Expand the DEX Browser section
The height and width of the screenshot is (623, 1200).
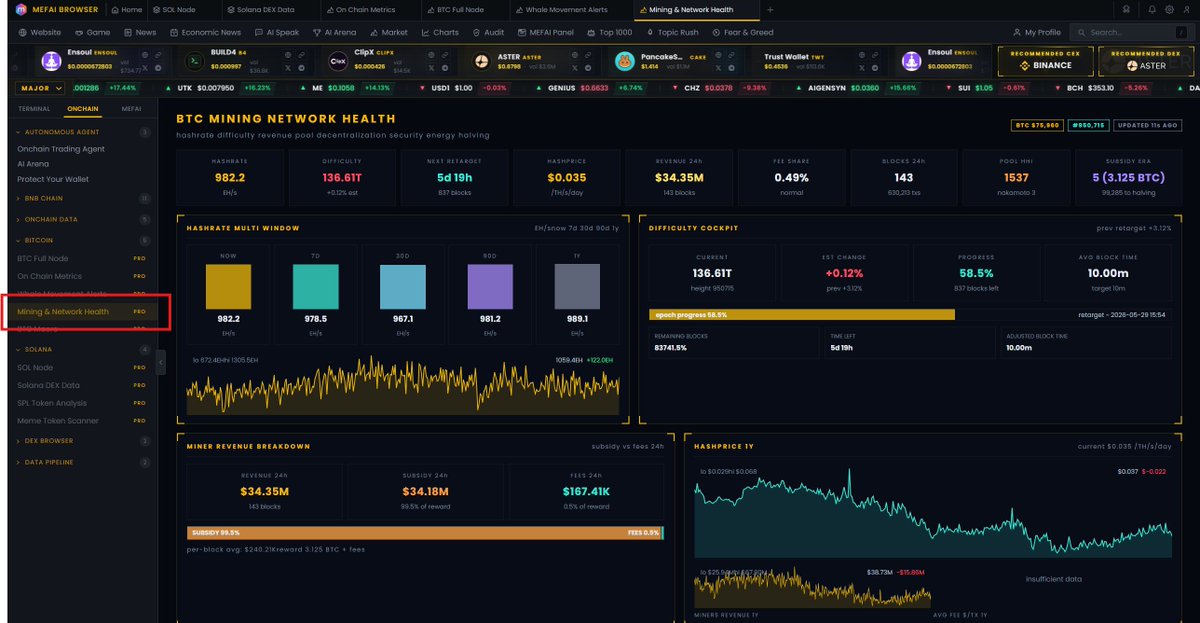click(82, 440)
